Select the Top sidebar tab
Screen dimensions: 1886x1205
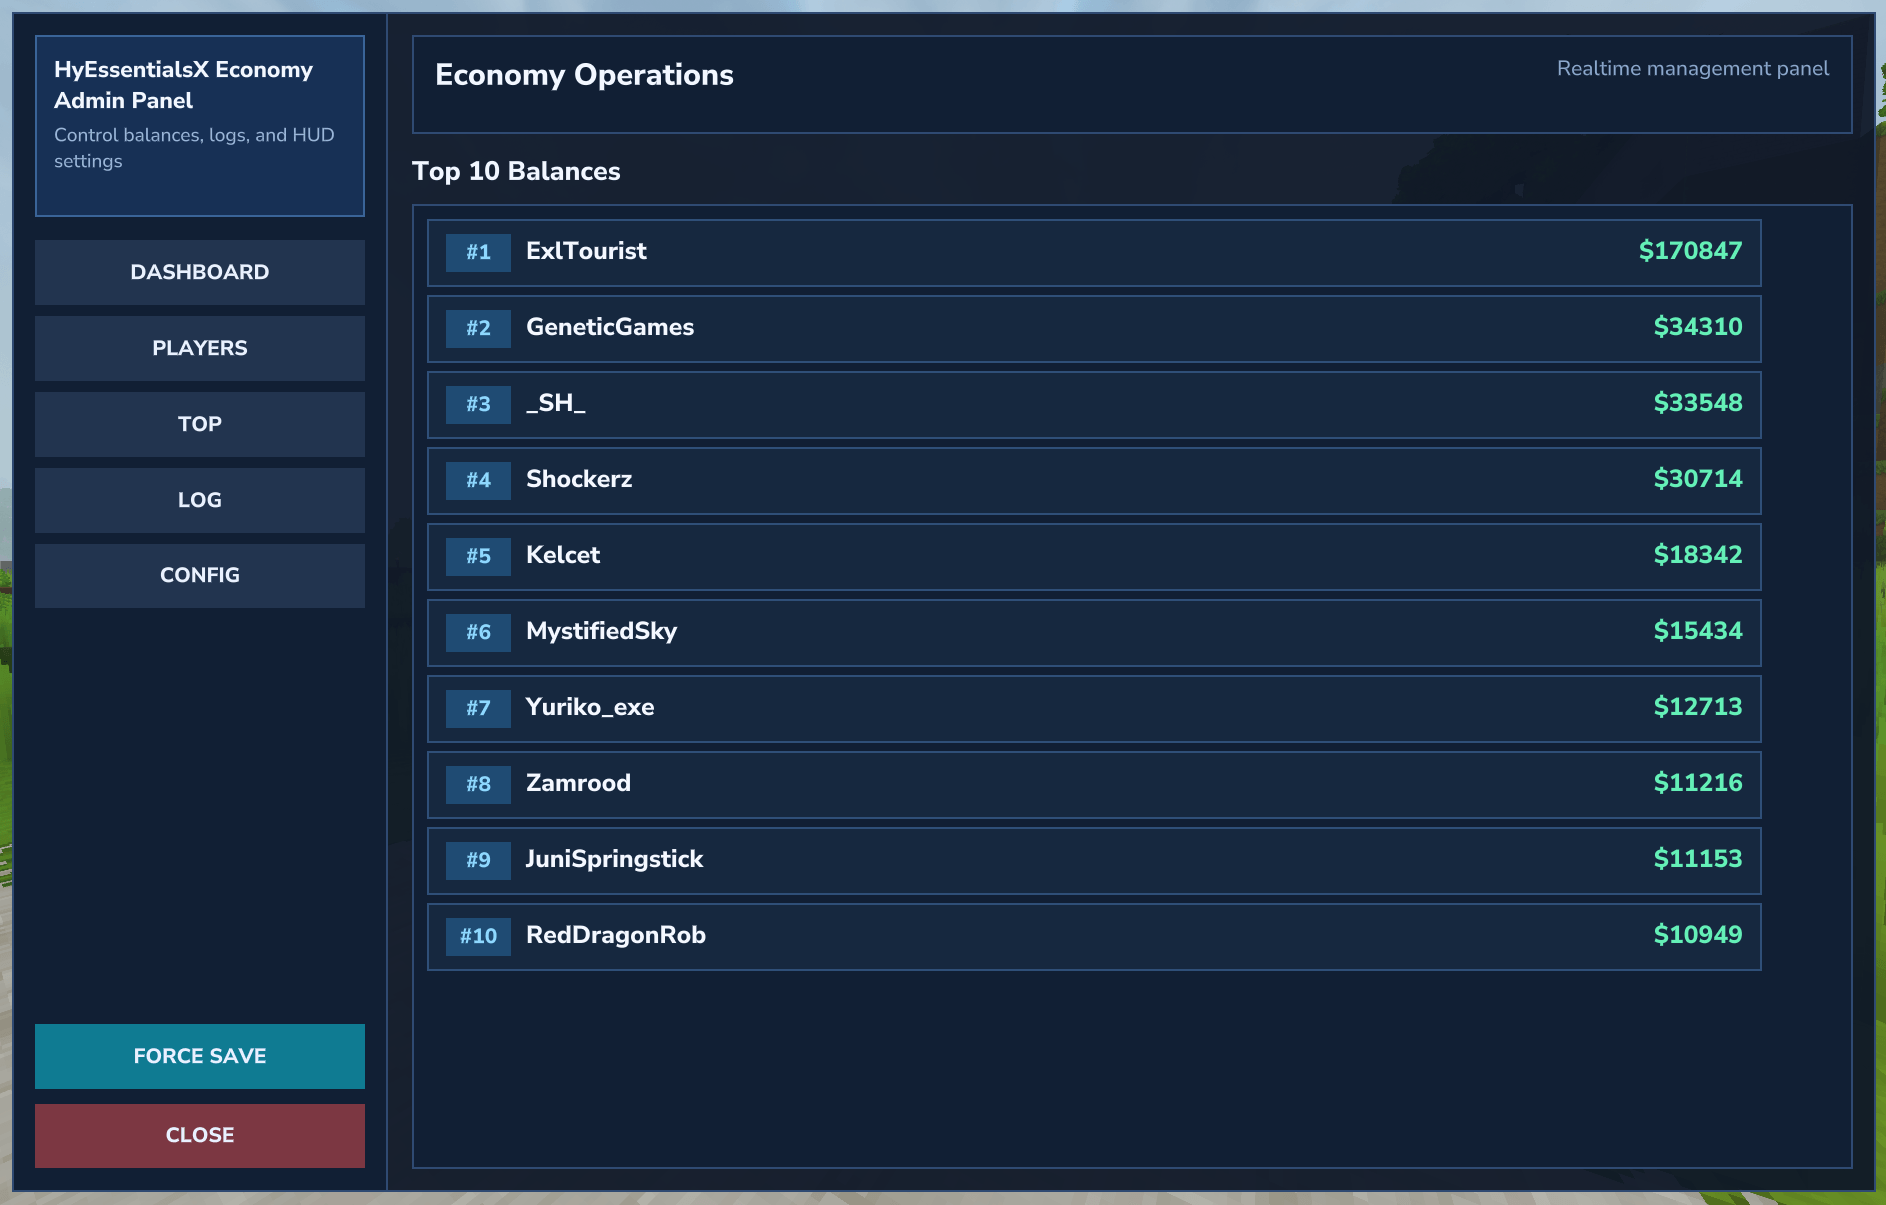[199, 424]
